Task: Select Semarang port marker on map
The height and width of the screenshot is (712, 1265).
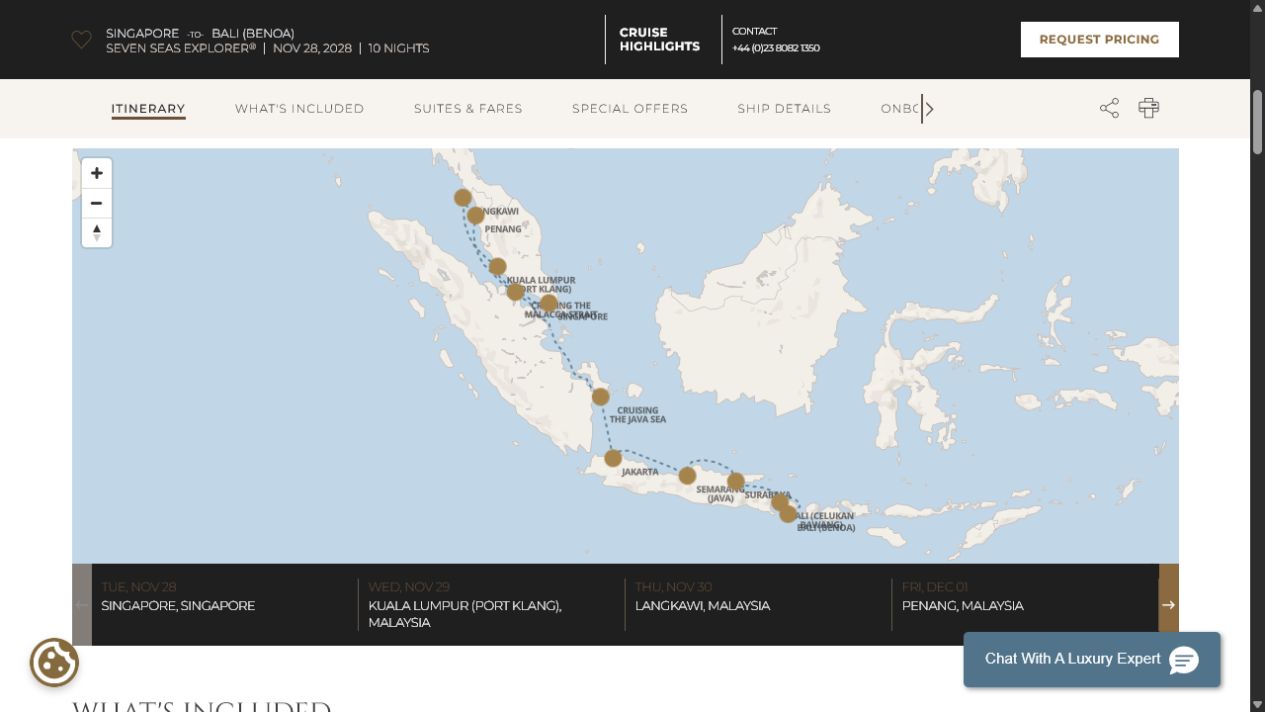Action: coord(687,475)
